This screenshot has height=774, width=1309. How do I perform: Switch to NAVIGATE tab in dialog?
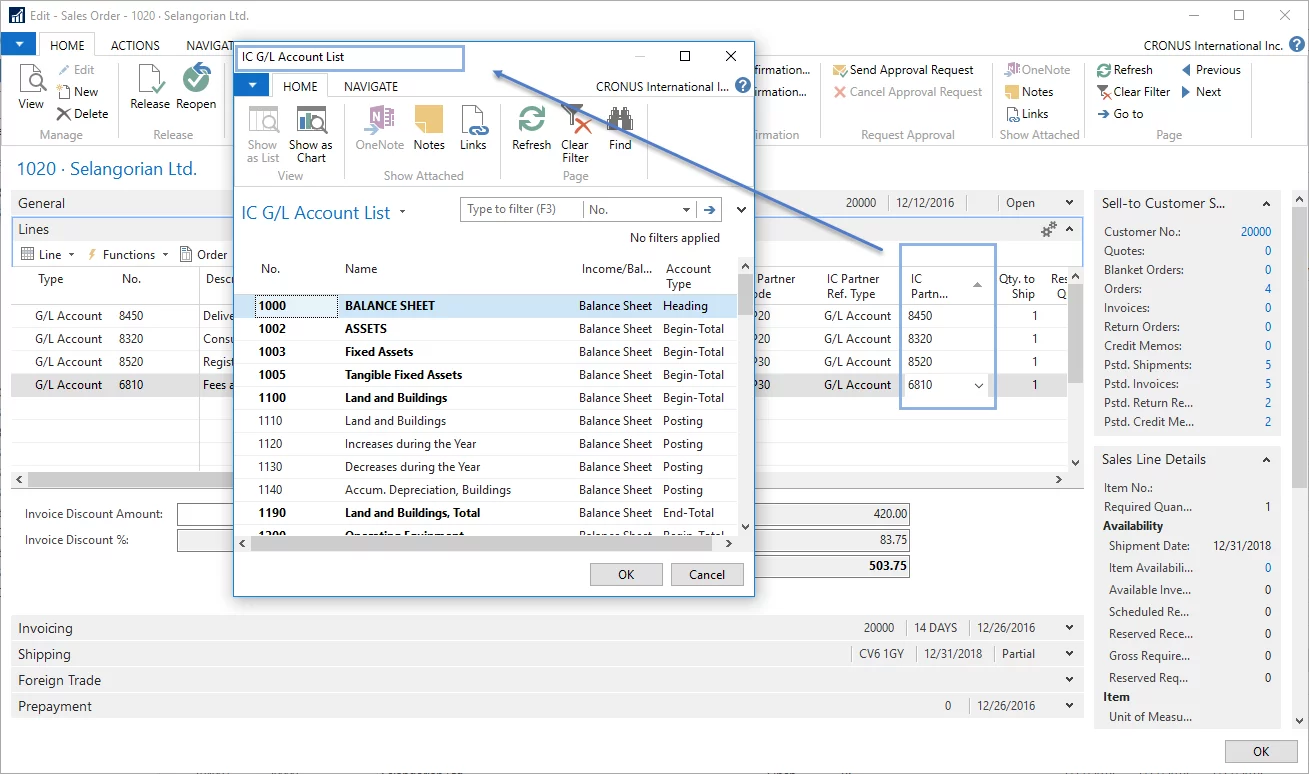click(x=371, y=87)
